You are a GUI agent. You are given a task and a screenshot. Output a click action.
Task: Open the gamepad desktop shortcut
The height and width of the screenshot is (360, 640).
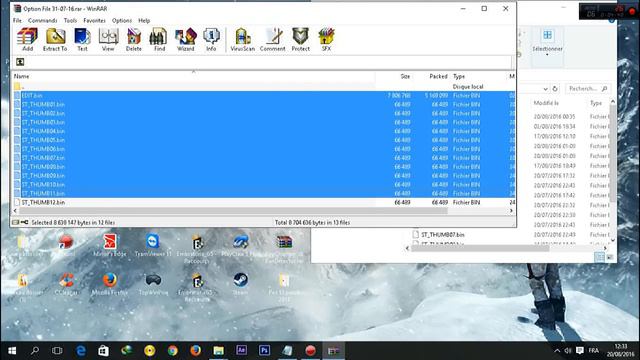click(153, 284)
